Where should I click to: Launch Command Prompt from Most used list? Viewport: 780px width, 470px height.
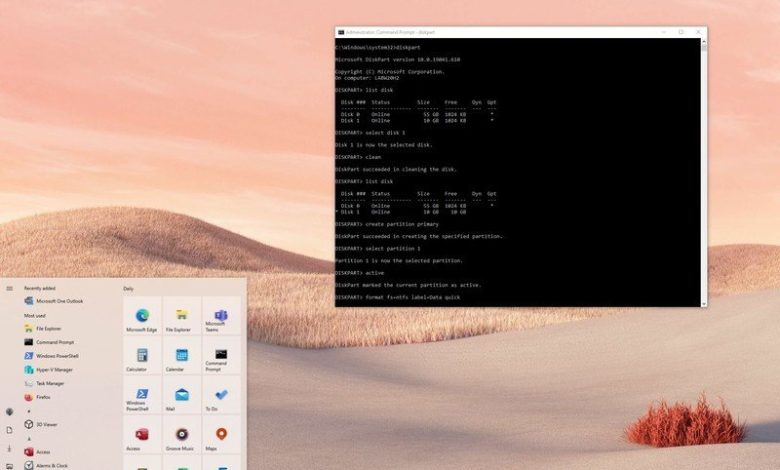(49, 342)
